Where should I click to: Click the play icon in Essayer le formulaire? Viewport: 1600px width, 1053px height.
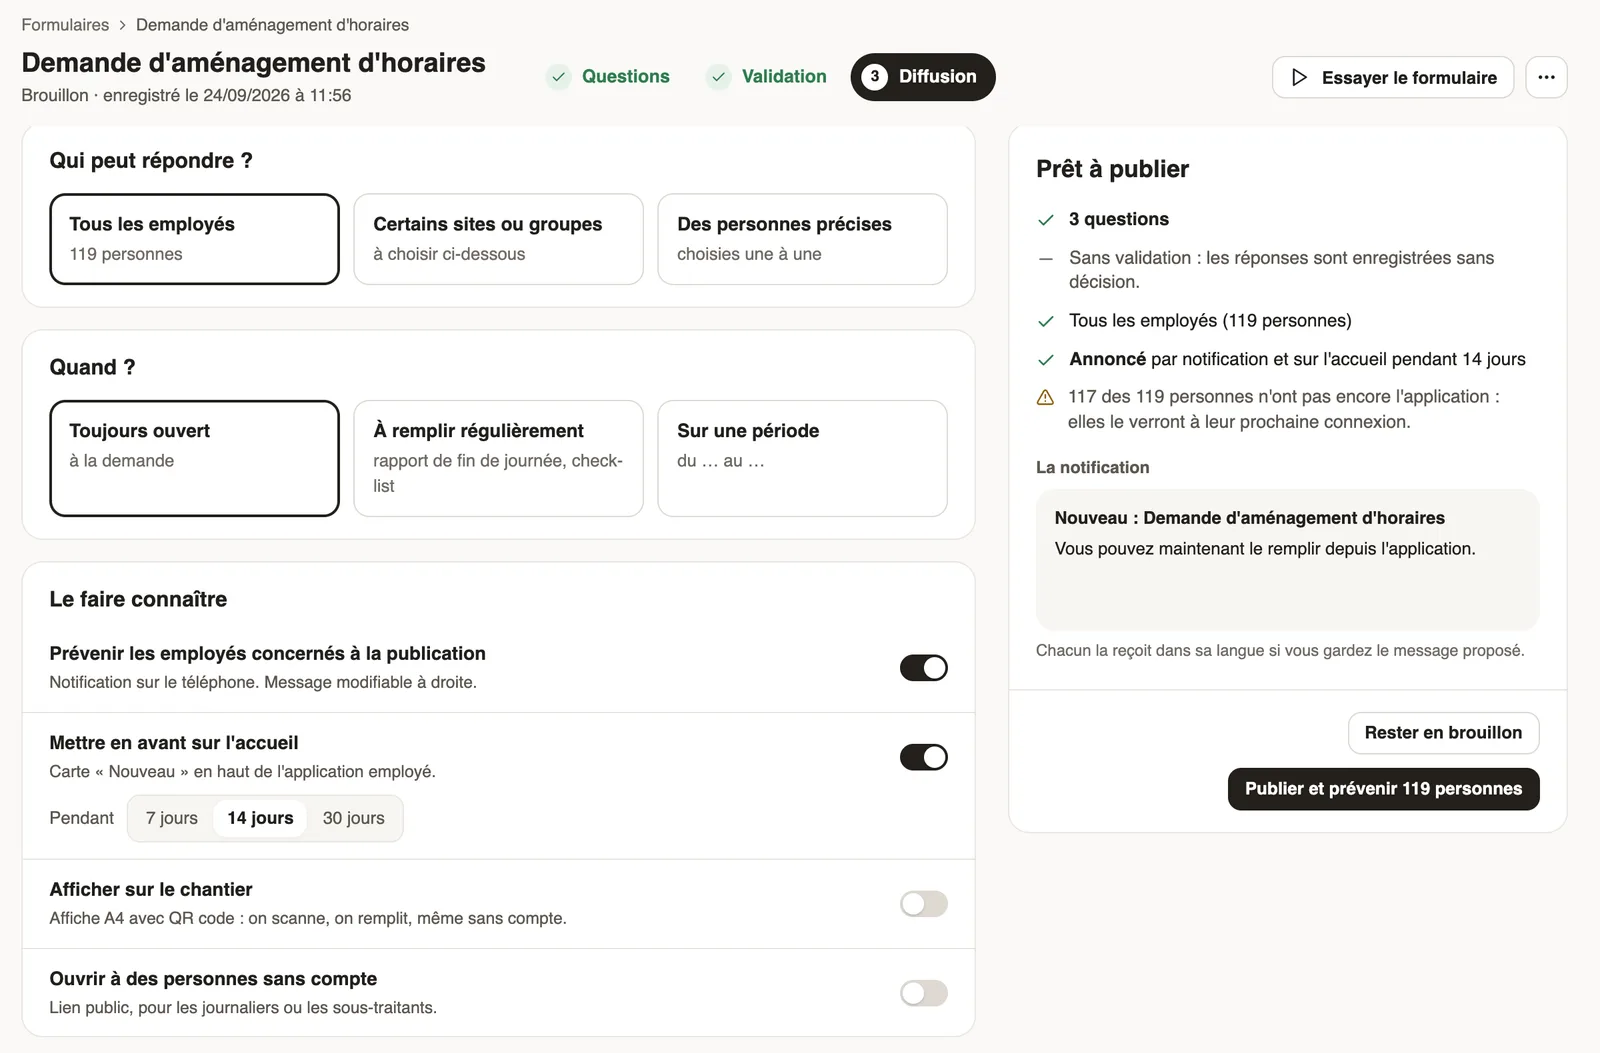click(x=1299, y=77)
